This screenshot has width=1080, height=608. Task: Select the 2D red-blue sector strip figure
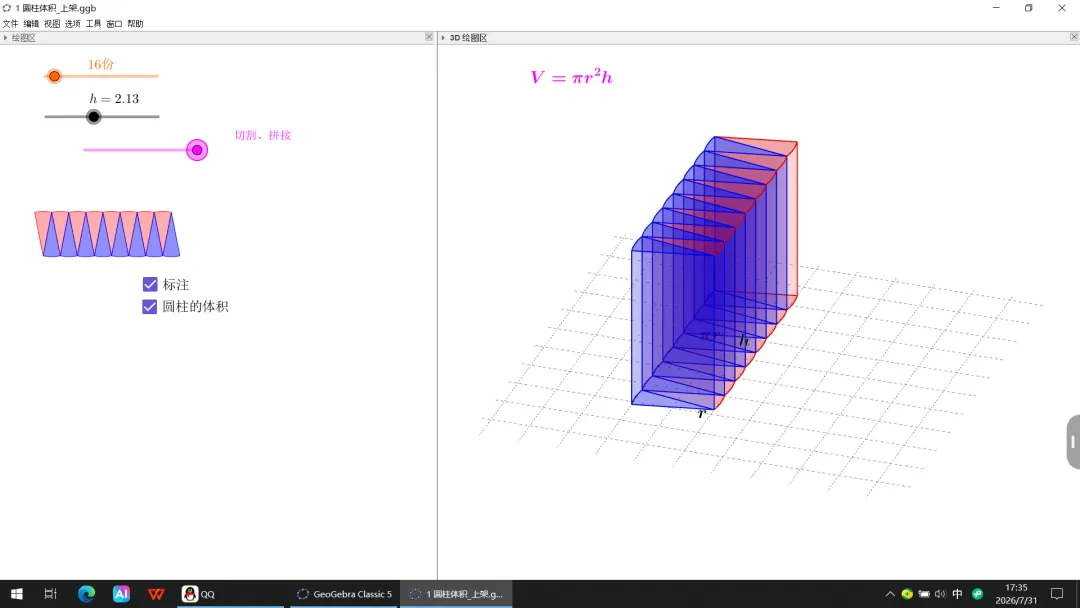click(107, 234)
